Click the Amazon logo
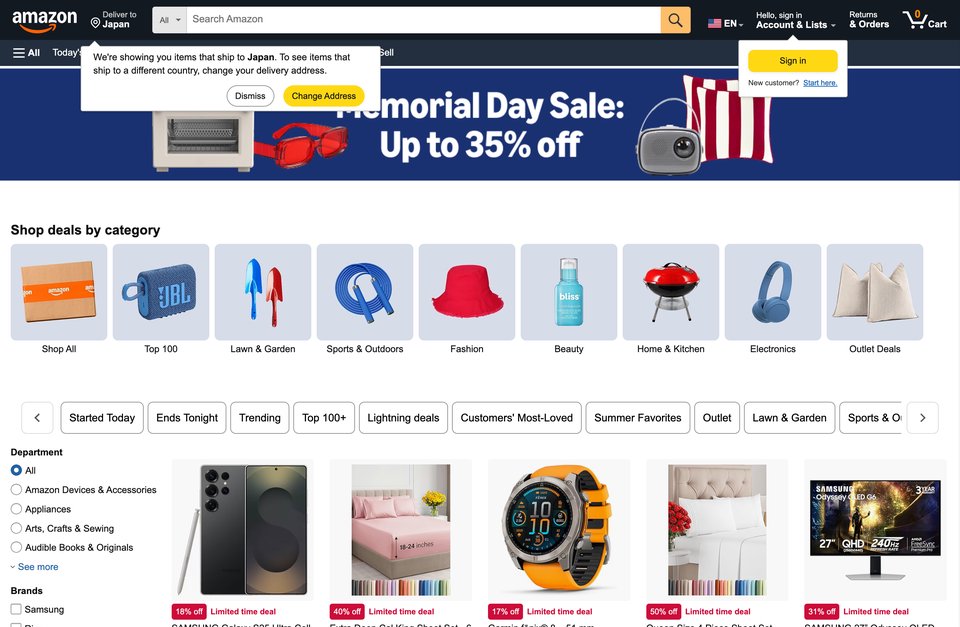 coord(45,20)
